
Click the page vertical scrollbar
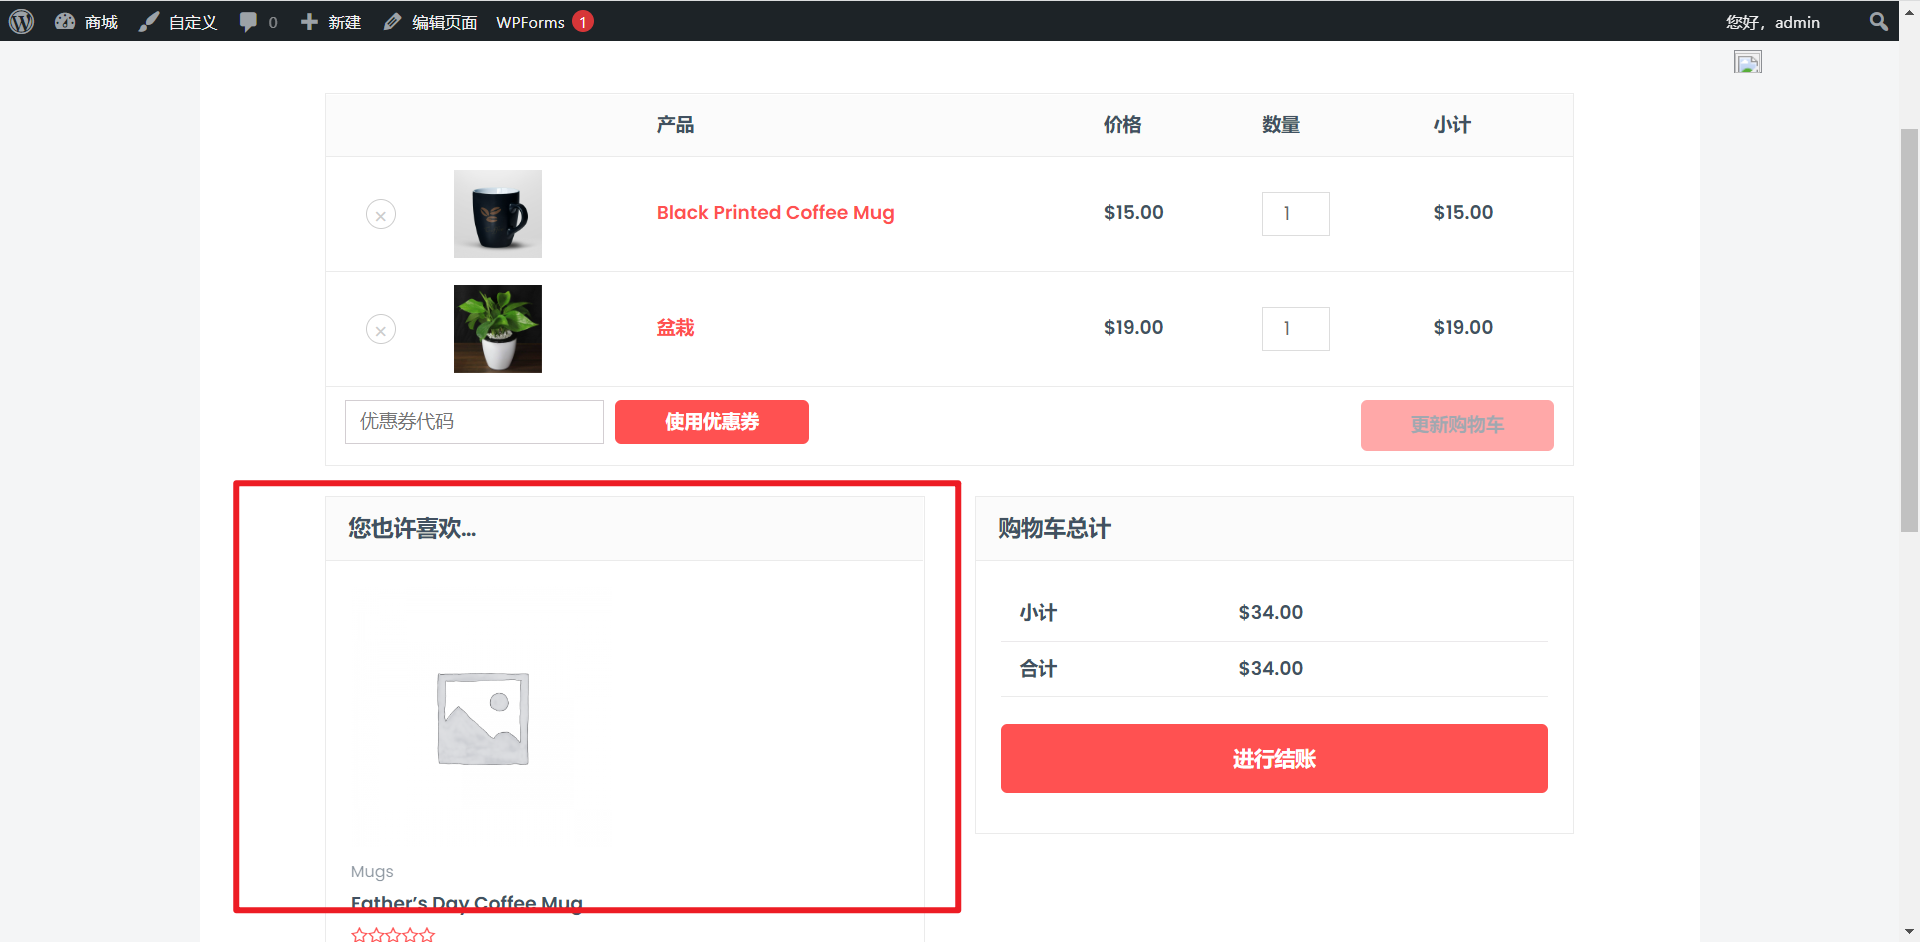pos(1909,330)
